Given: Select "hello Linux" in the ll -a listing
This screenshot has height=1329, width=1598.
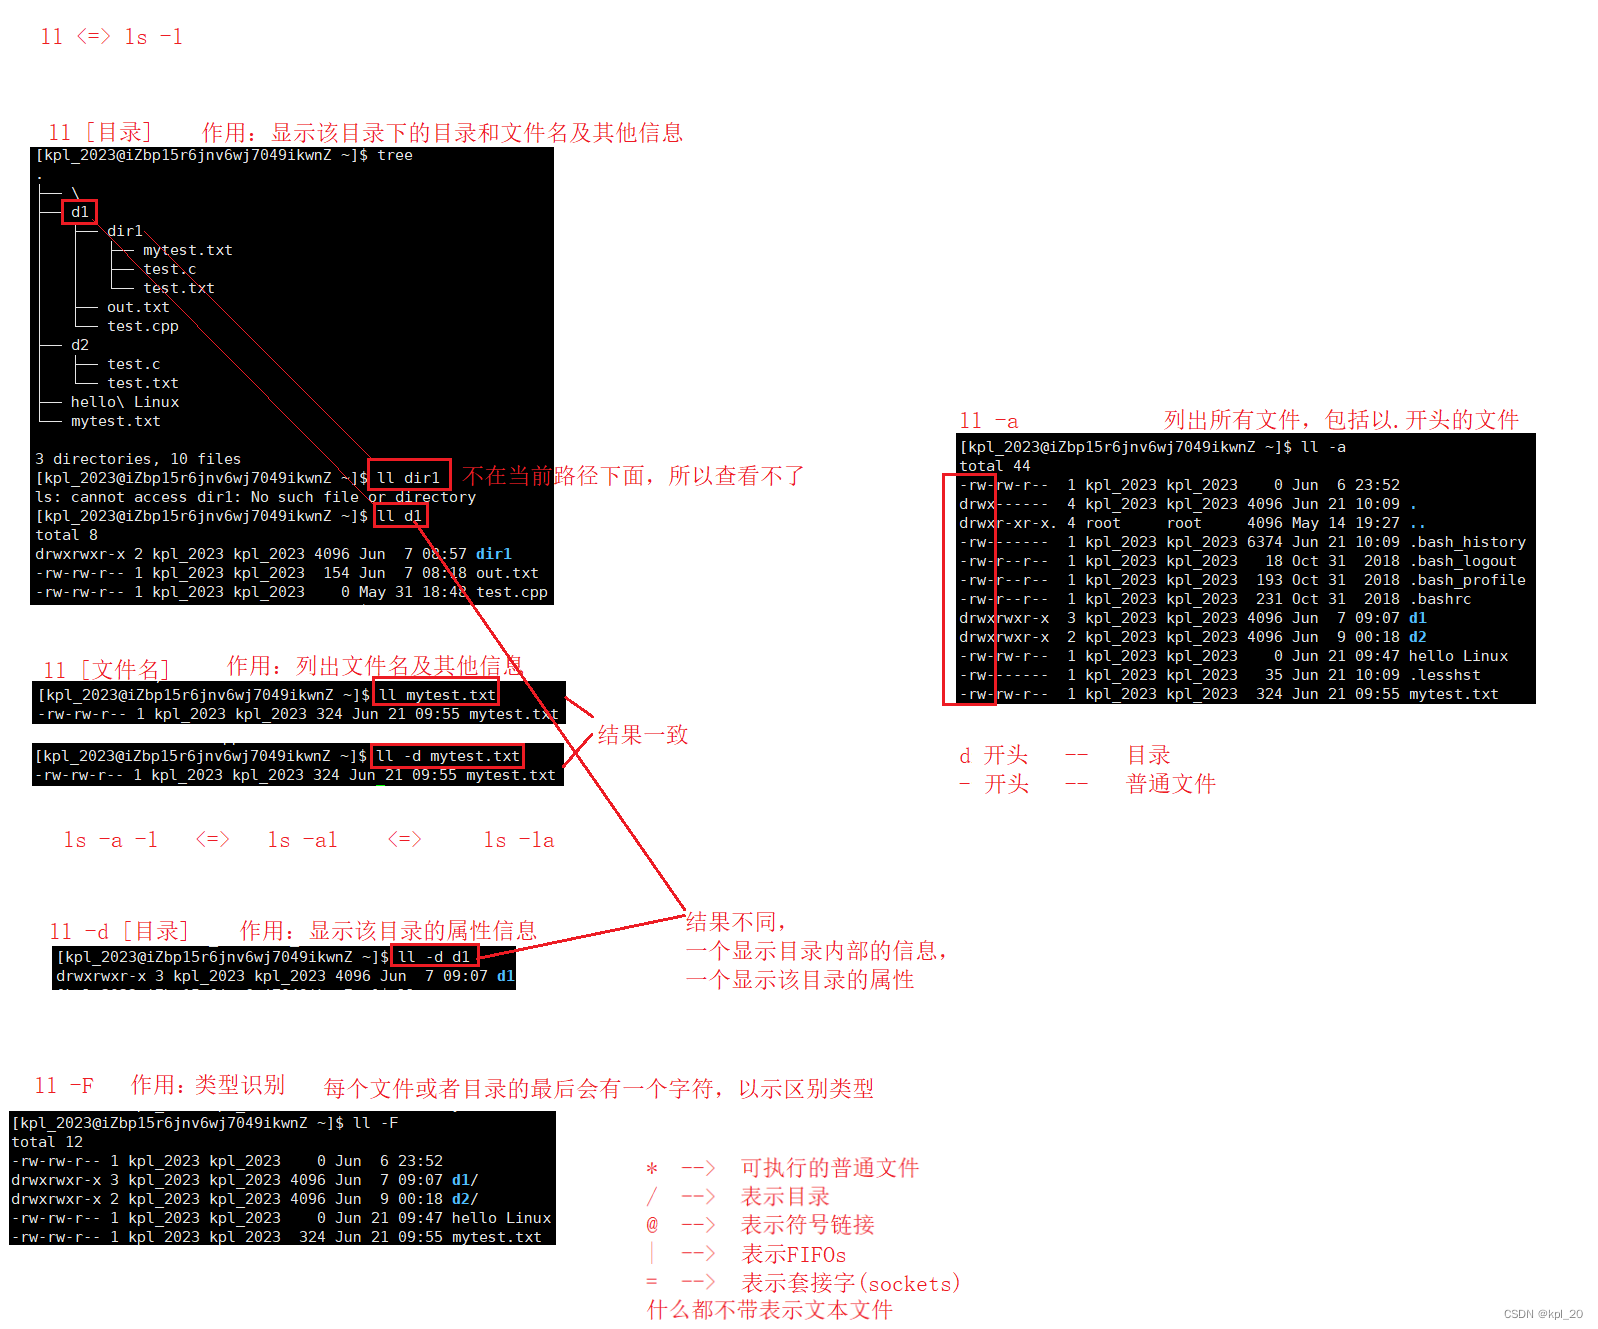Looking at the screenshot, I should [1459, 656].
